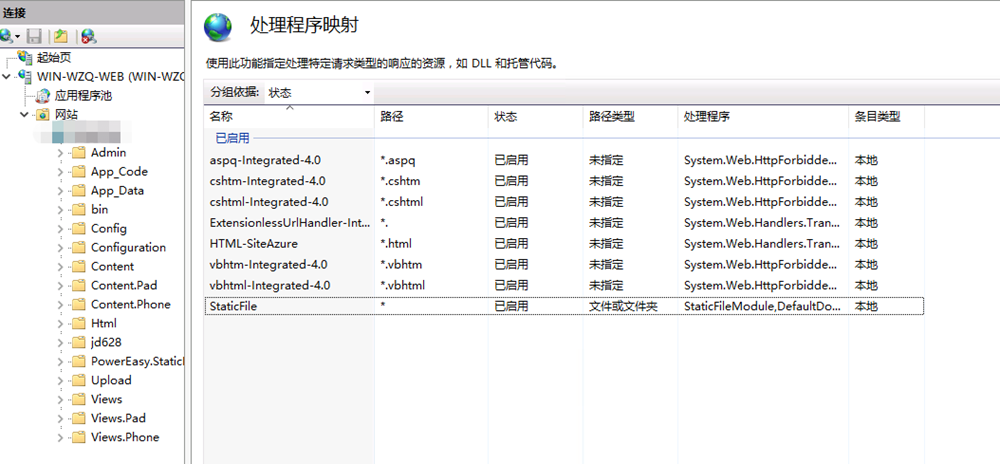Click the 网站 sites folder icon
1000x464 pixels.
tap(42, 115)
